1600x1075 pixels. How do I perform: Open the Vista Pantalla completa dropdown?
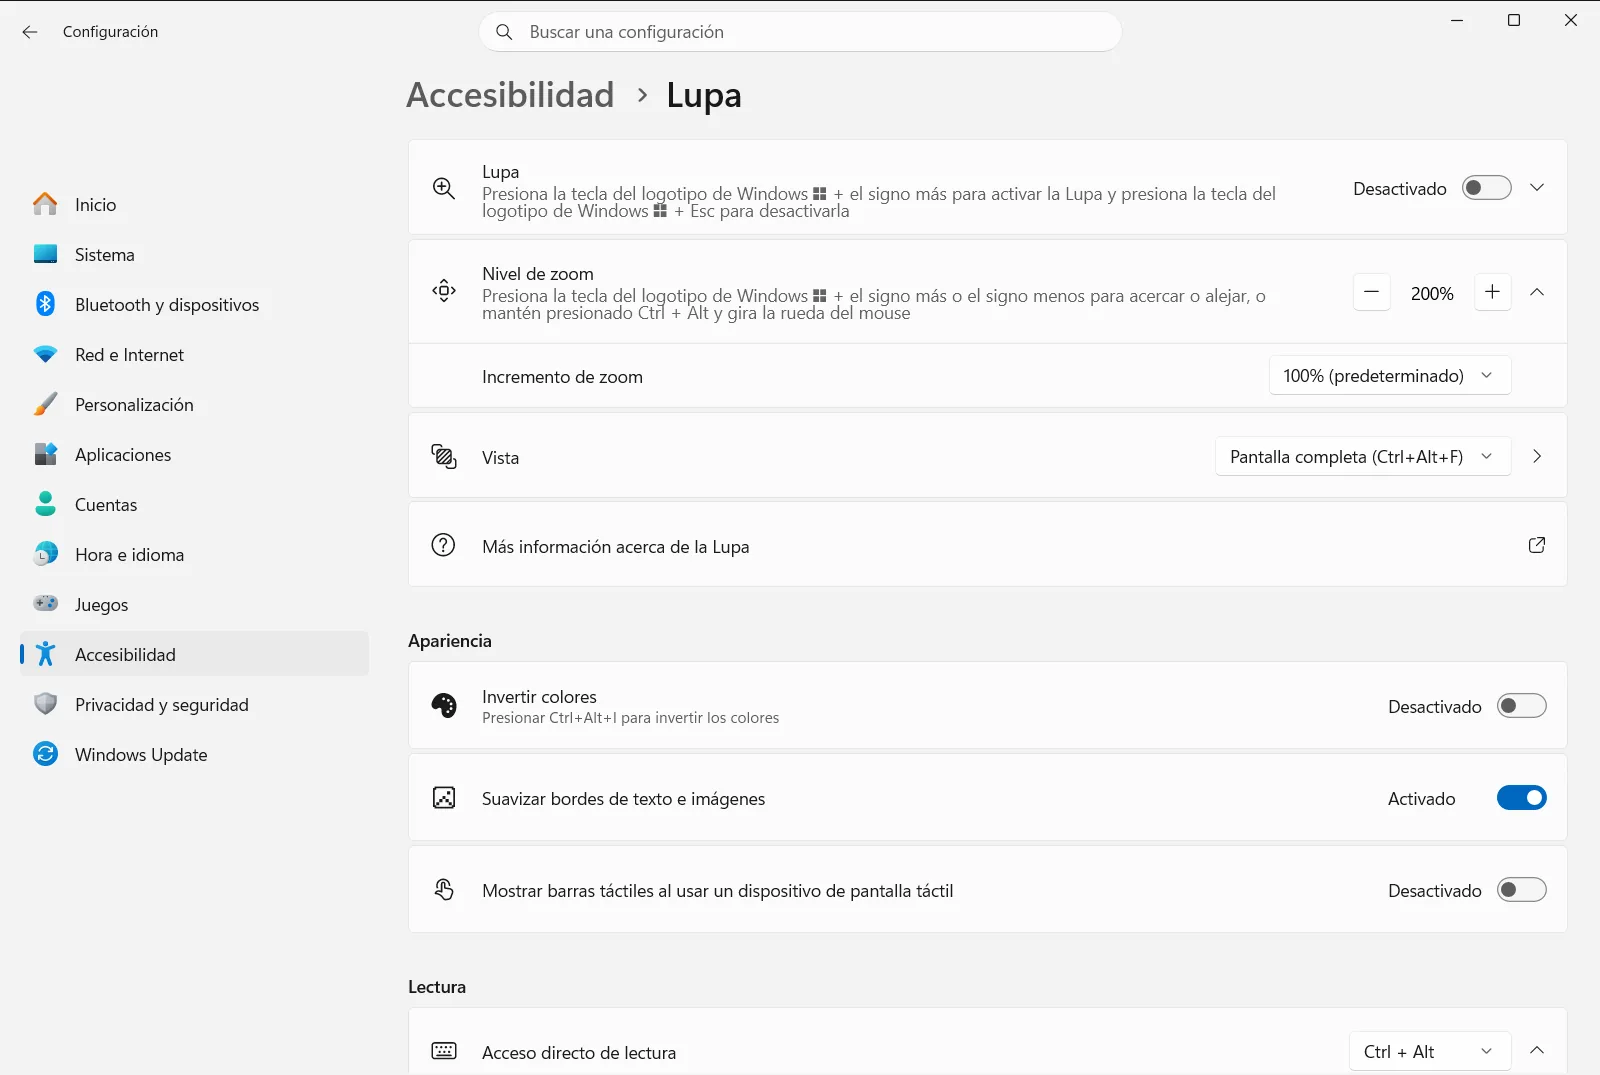[x=1363, y=457]
